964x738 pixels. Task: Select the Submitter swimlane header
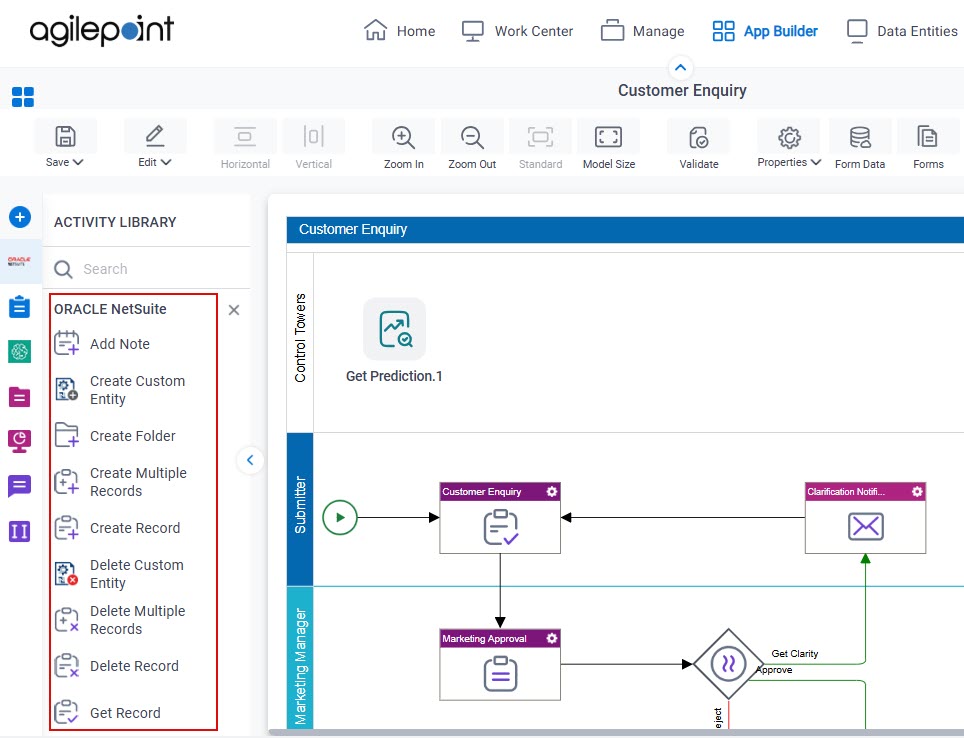coord(300,509)
